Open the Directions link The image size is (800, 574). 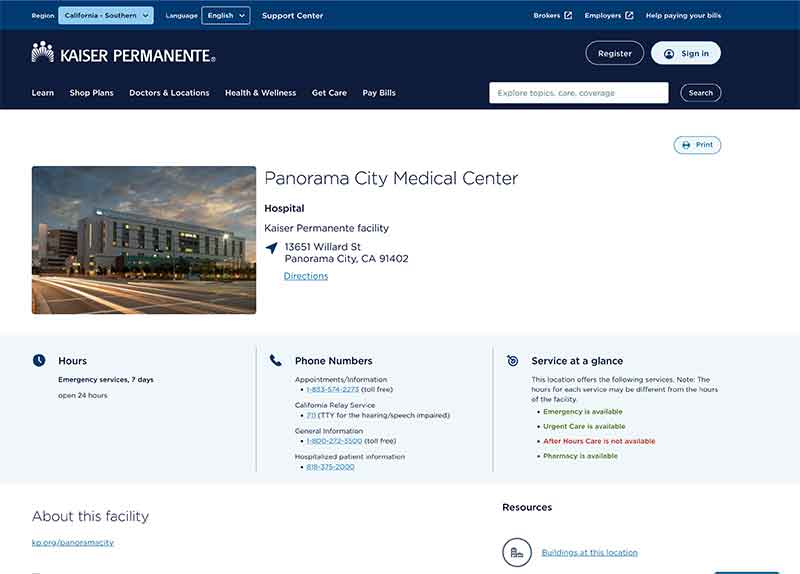pyautogui.click(x=305, y=276)
